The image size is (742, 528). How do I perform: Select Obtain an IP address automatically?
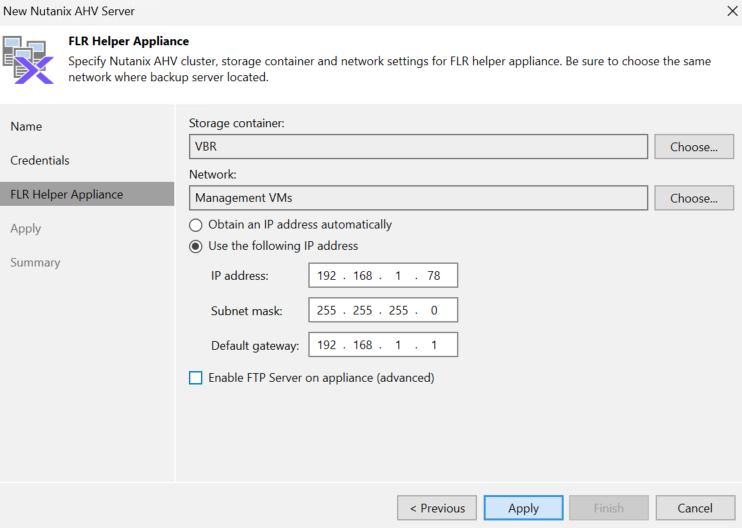click(x=195, y=225)
